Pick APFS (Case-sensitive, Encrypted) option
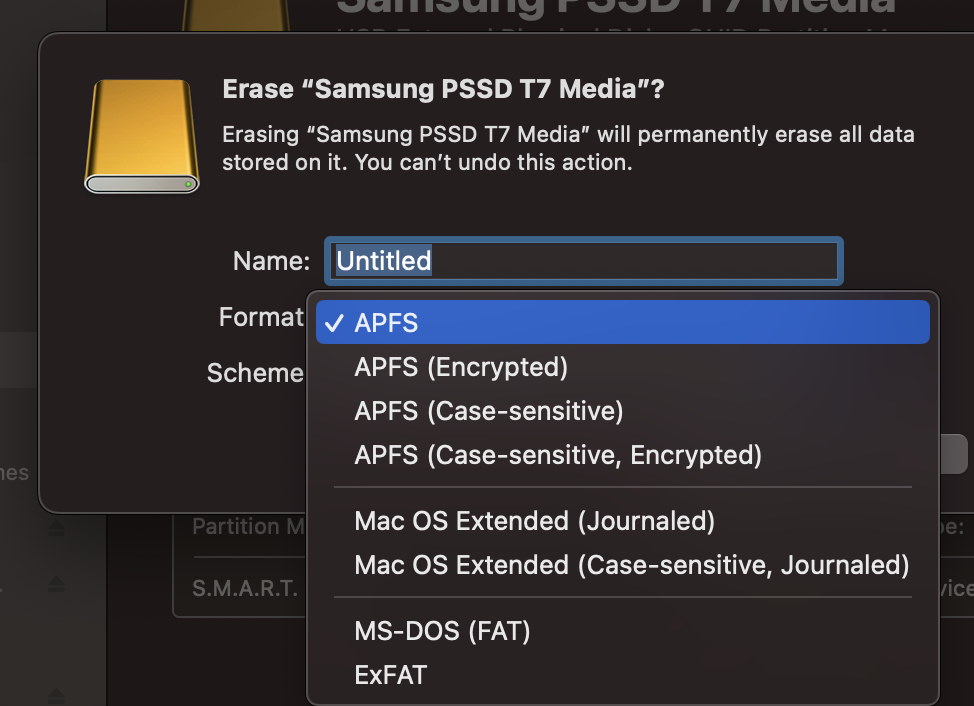 tap(557, 455)
